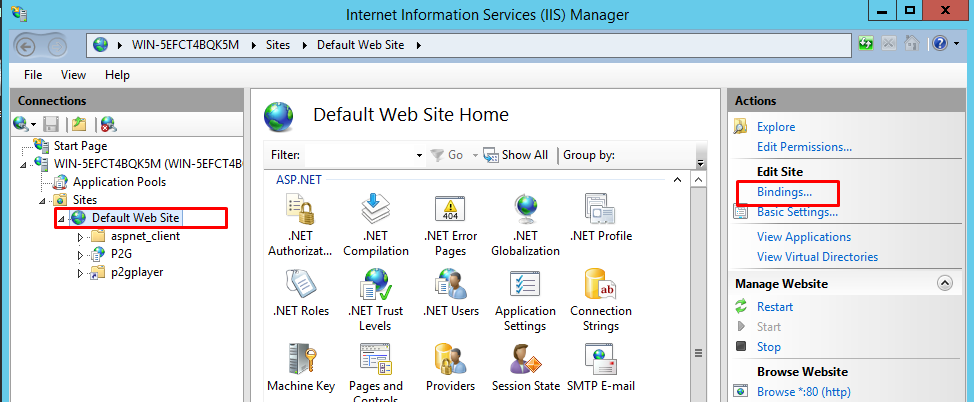This screenshot has height=402, width=974.
Task: Open the Help question mark icon
Action: pos(940,43)
